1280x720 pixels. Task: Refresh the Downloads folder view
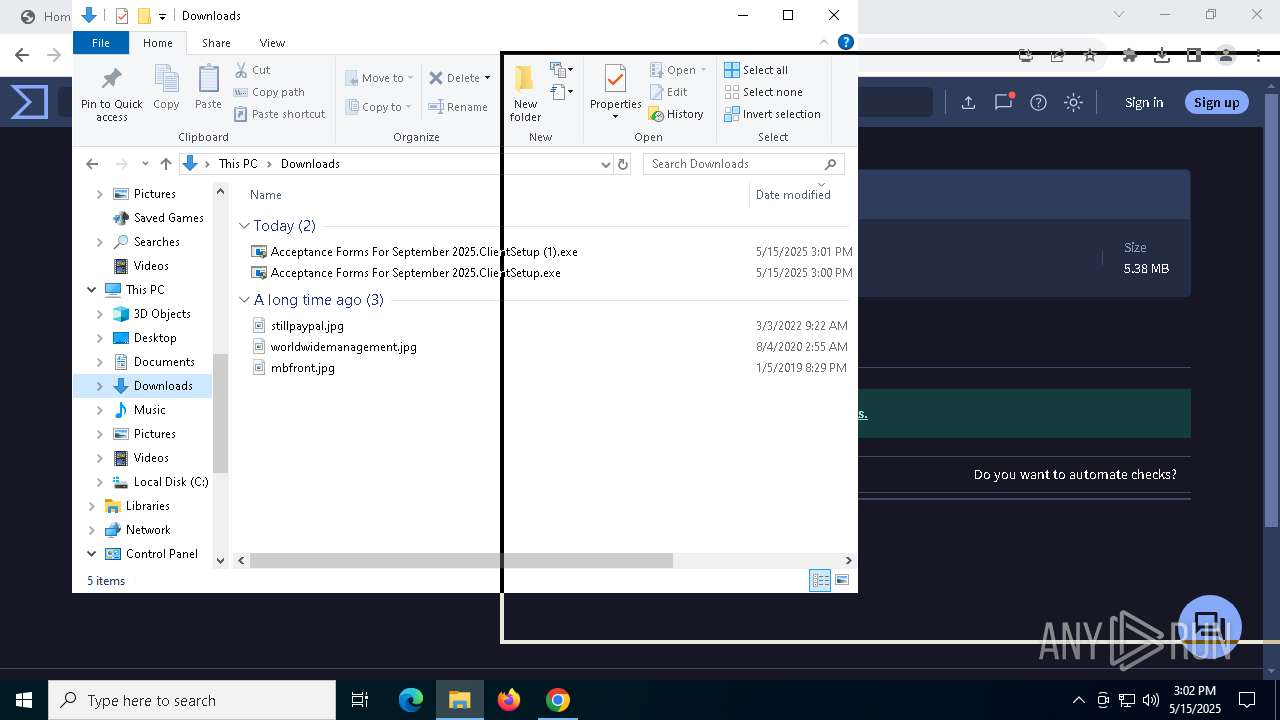tap(623, 164)
